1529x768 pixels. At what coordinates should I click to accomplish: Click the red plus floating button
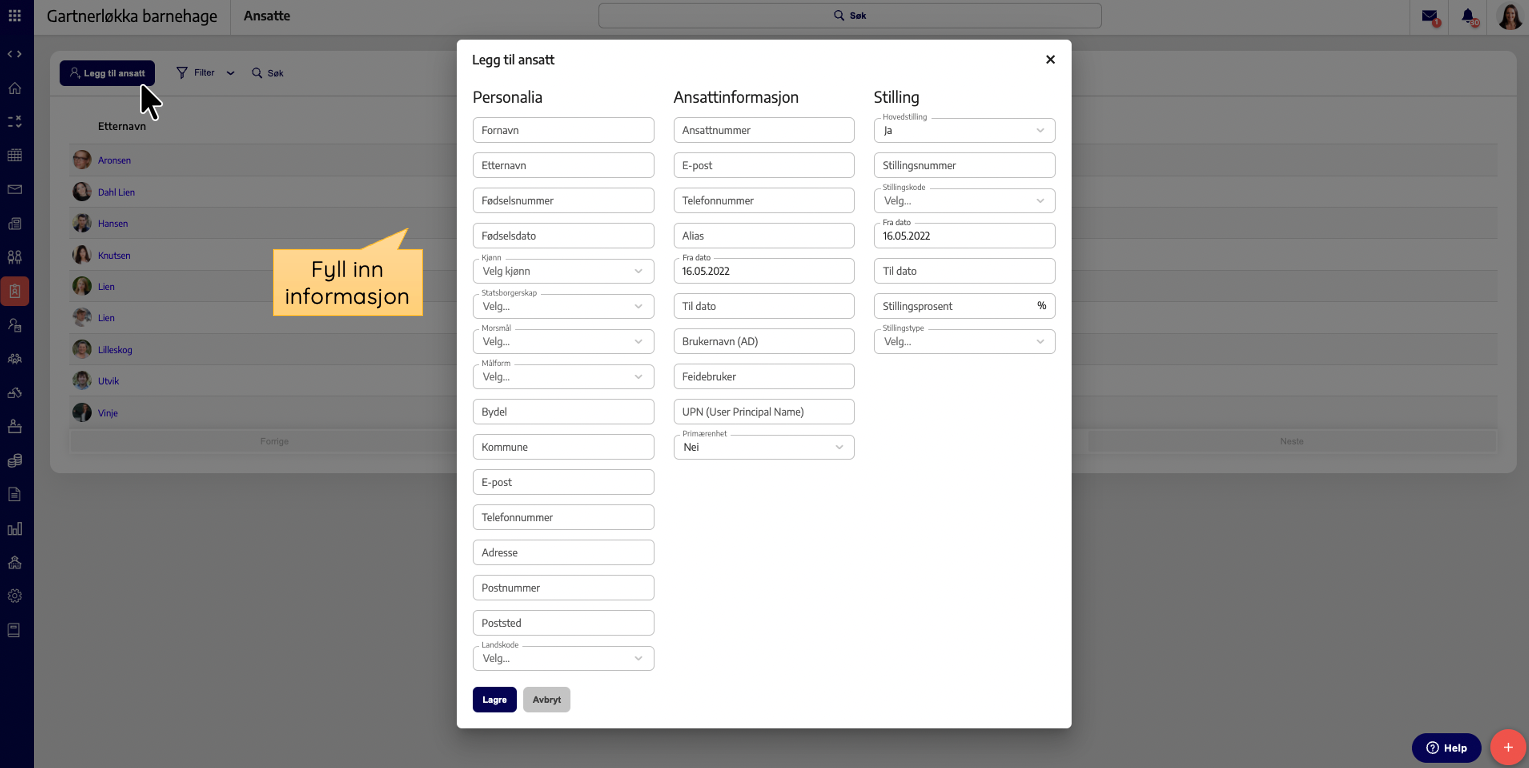[x=1508, y=748]
